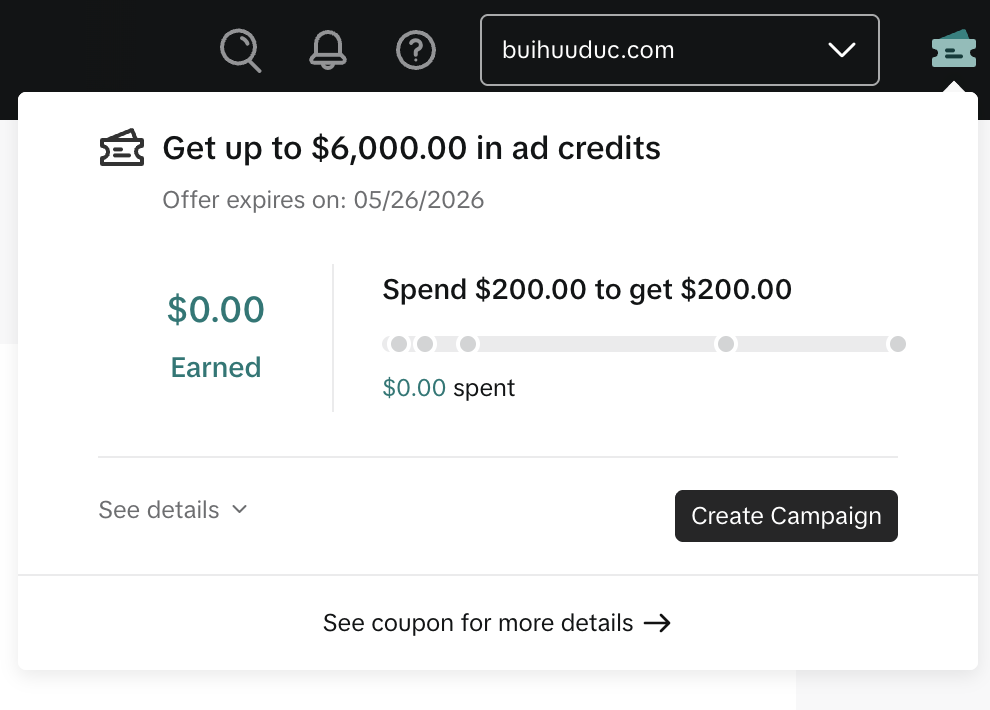
Task: Click the last milestone dot on the progress bar
Action: click(898, 344)
